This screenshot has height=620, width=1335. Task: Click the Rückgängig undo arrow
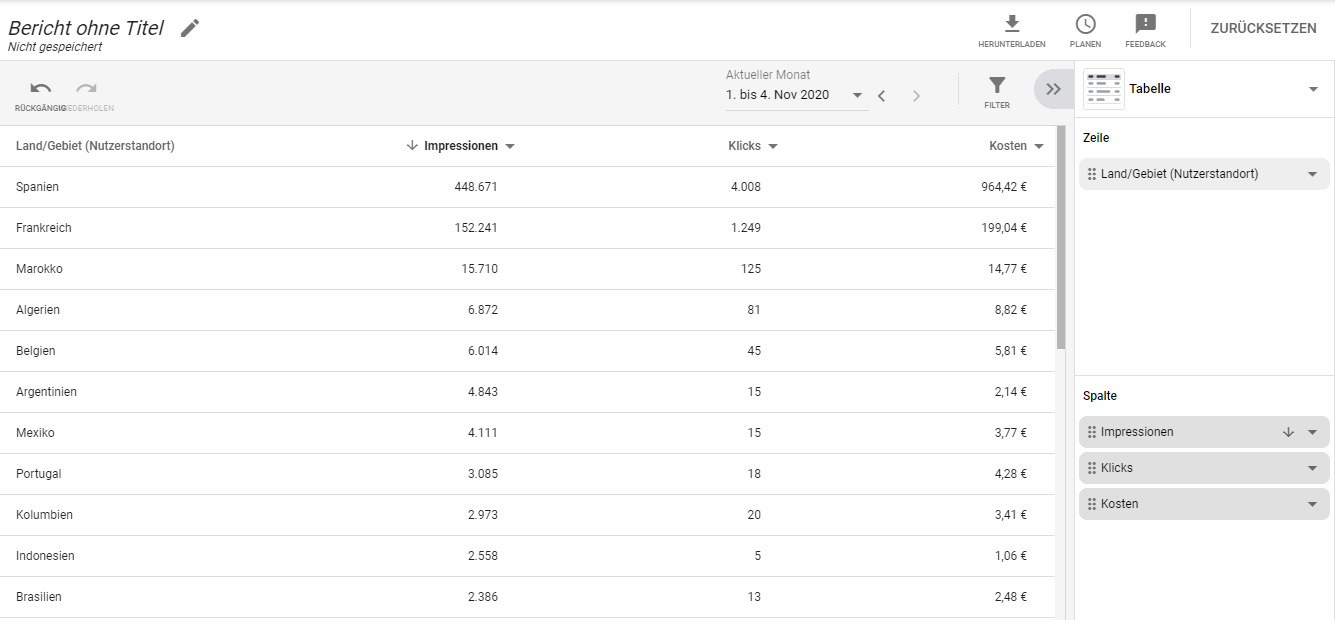(x=41, y=89)
